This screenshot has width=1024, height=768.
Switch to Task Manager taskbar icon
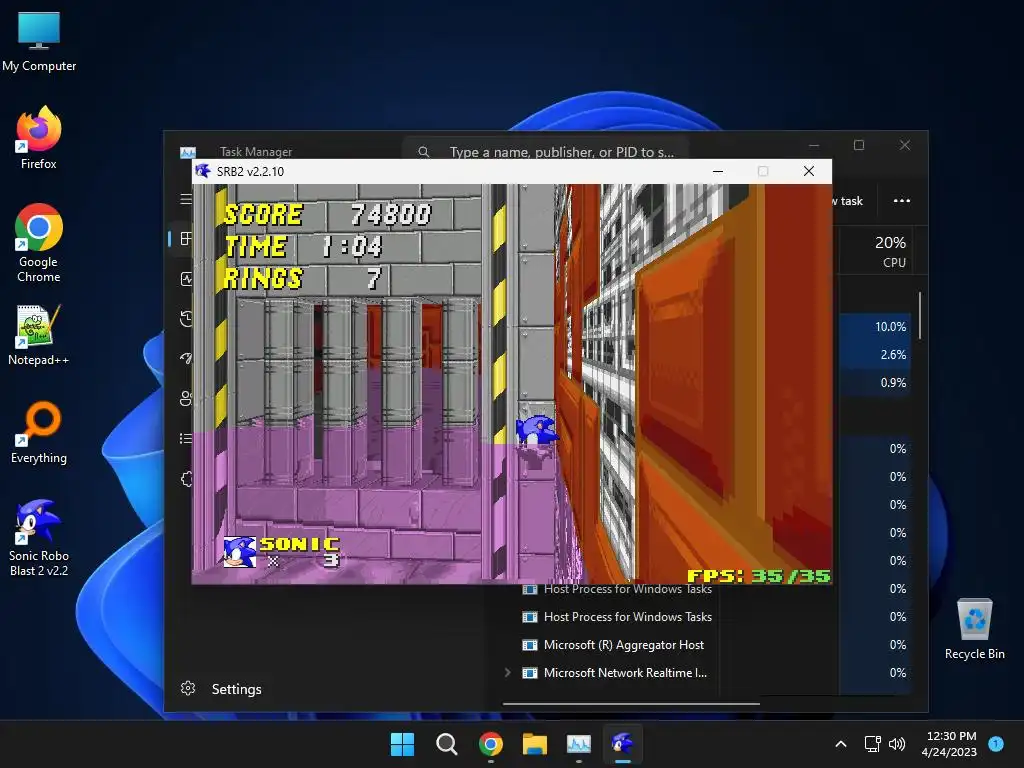579,744
